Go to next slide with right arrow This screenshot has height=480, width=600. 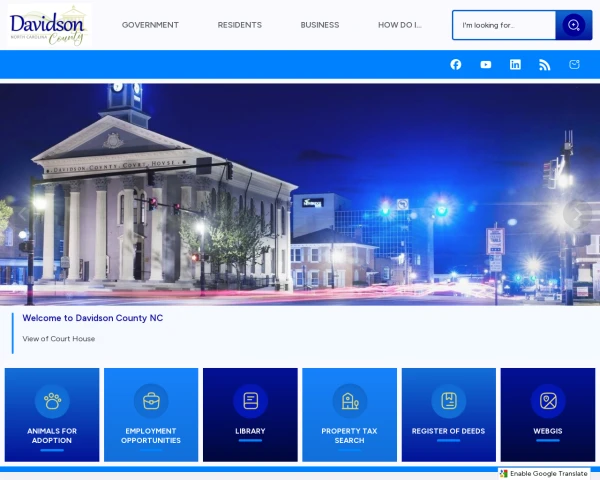576,213
